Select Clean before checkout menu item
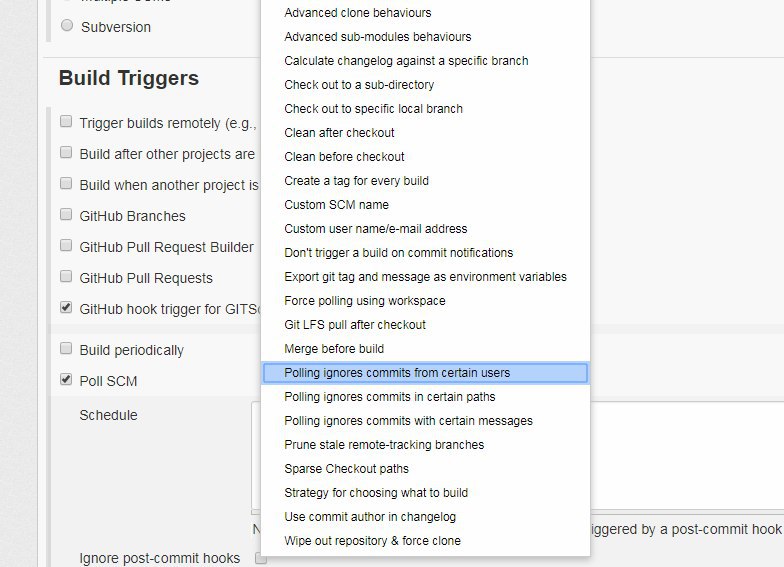The height and width of the screenshot is (567, 784). [x=344, y=157]
